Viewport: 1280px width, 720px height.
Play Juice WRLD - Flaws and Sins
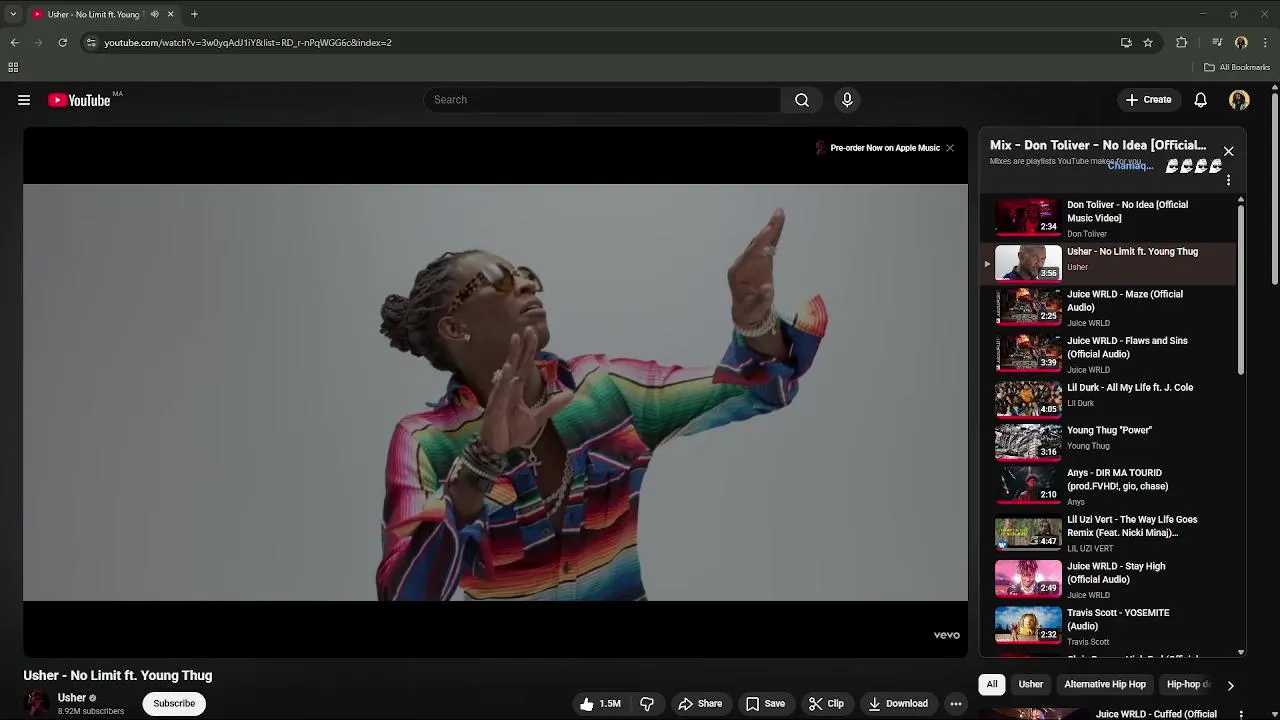(x=1110, y=354)
